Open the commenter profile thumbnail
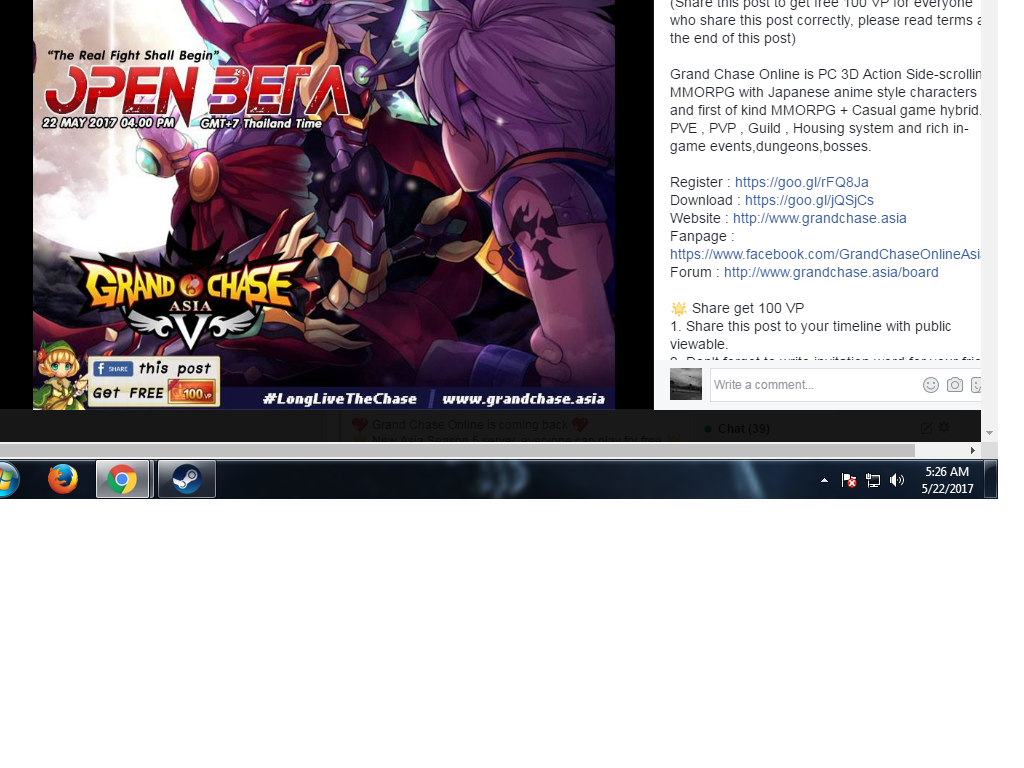The width and height of the screenshot is (1024, 768). 686,384
